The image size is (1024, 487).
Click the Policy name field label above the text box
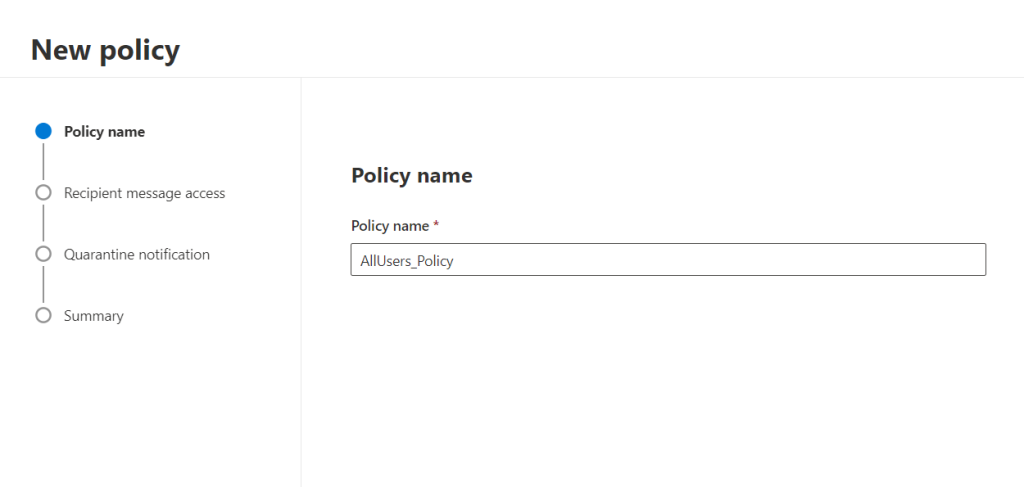[x=390, y=226]
